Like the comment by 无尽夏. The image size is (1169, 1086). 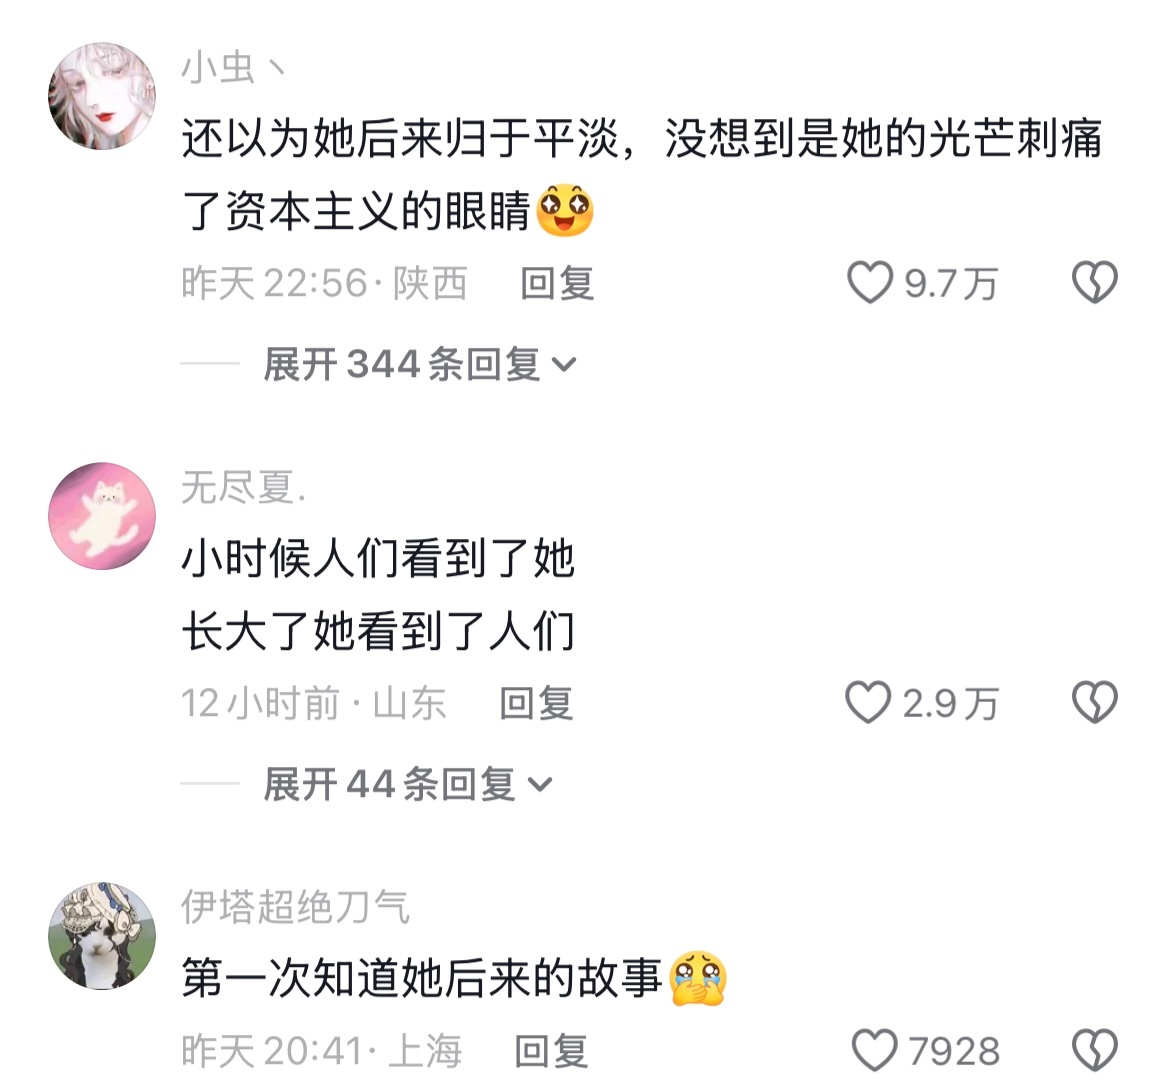pos(868,702)
